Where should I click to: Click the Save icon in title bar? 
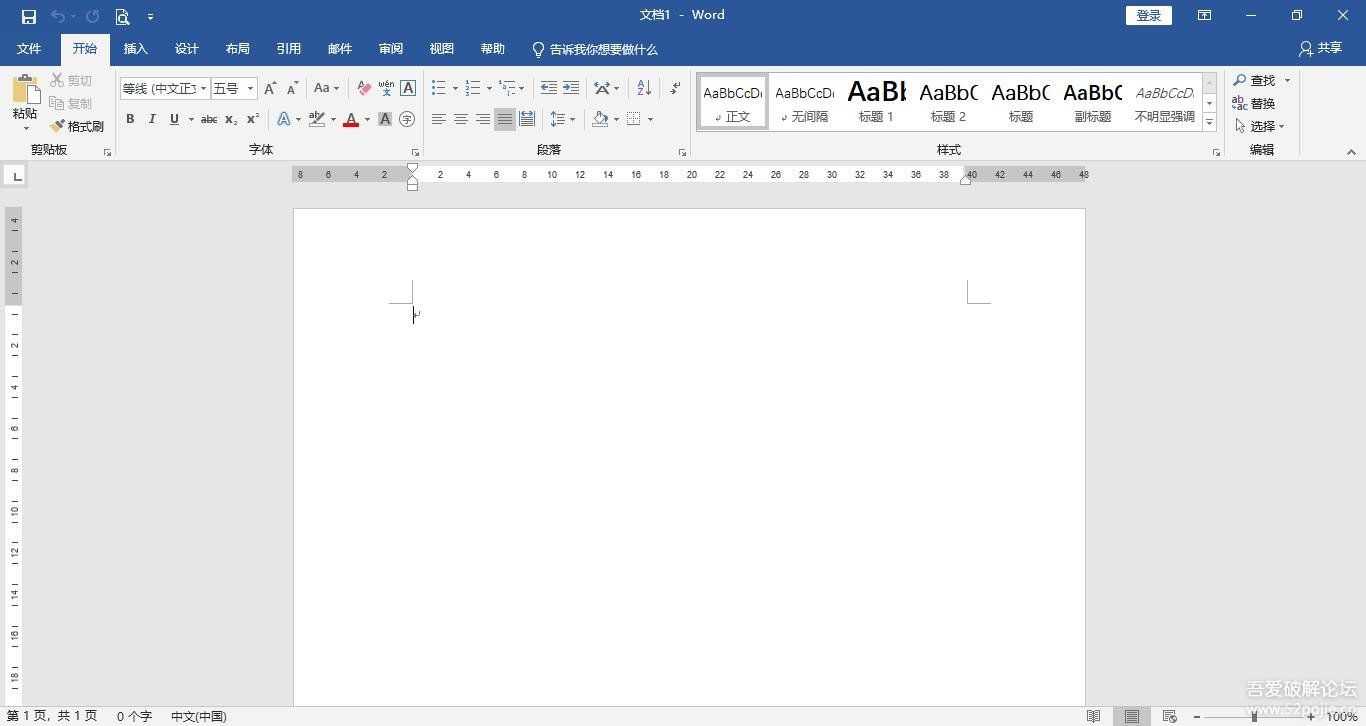29,16
